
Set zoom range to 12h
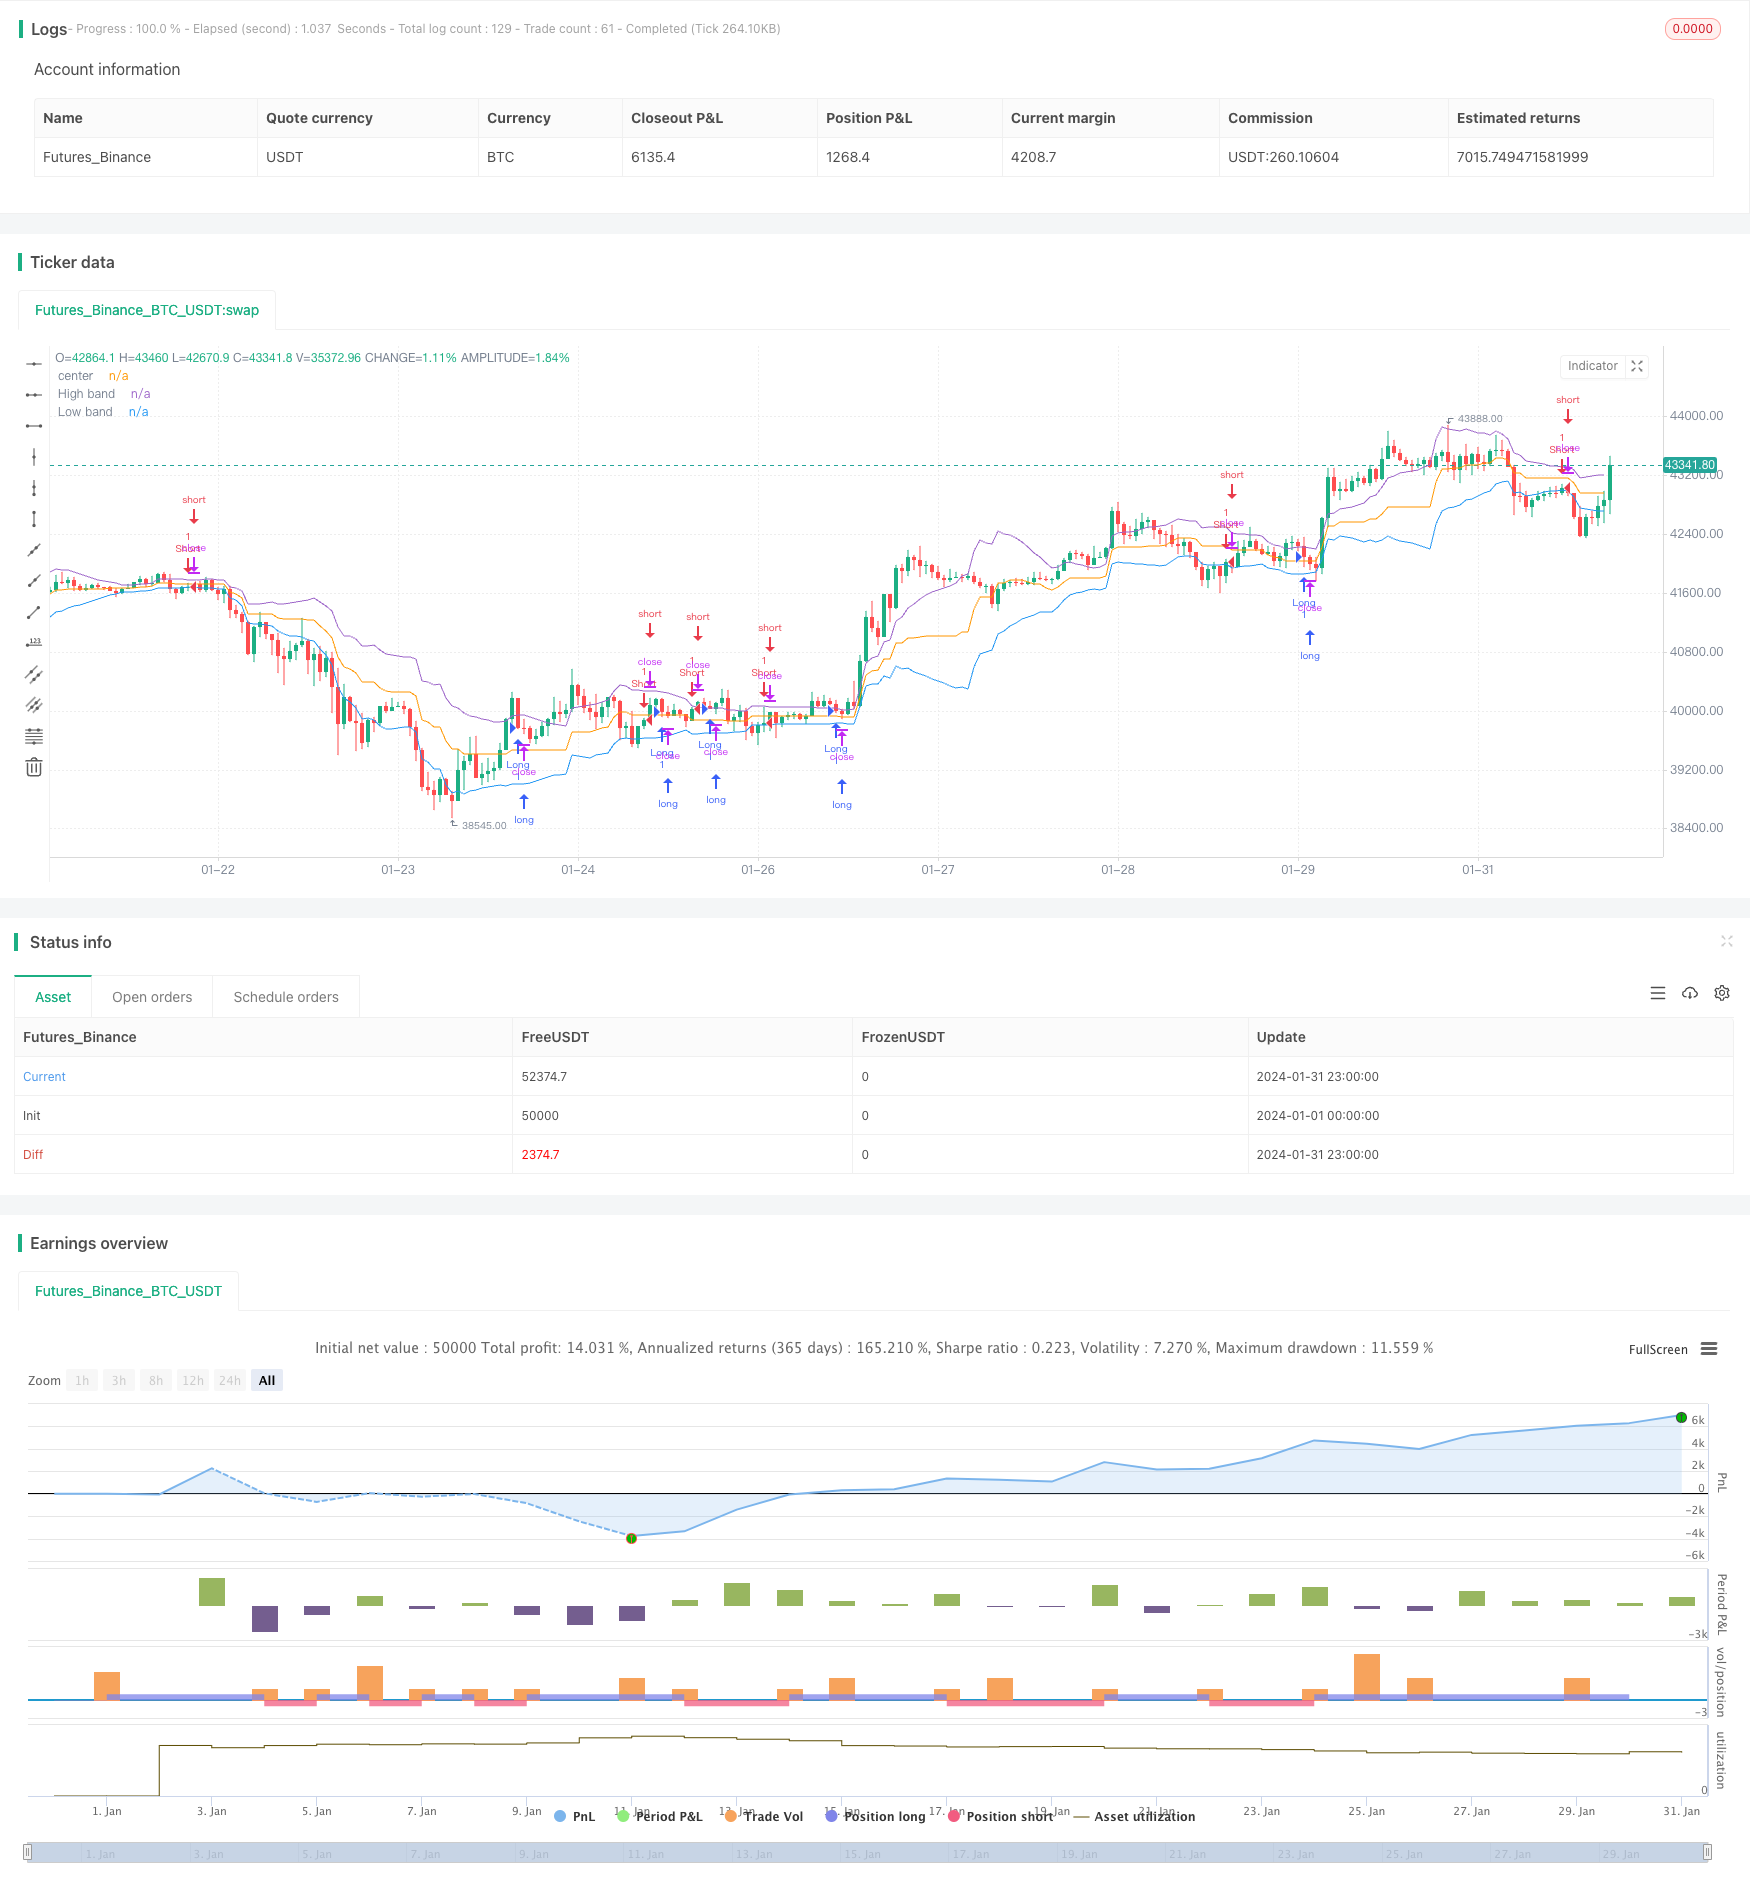[x=193, y=1380]
